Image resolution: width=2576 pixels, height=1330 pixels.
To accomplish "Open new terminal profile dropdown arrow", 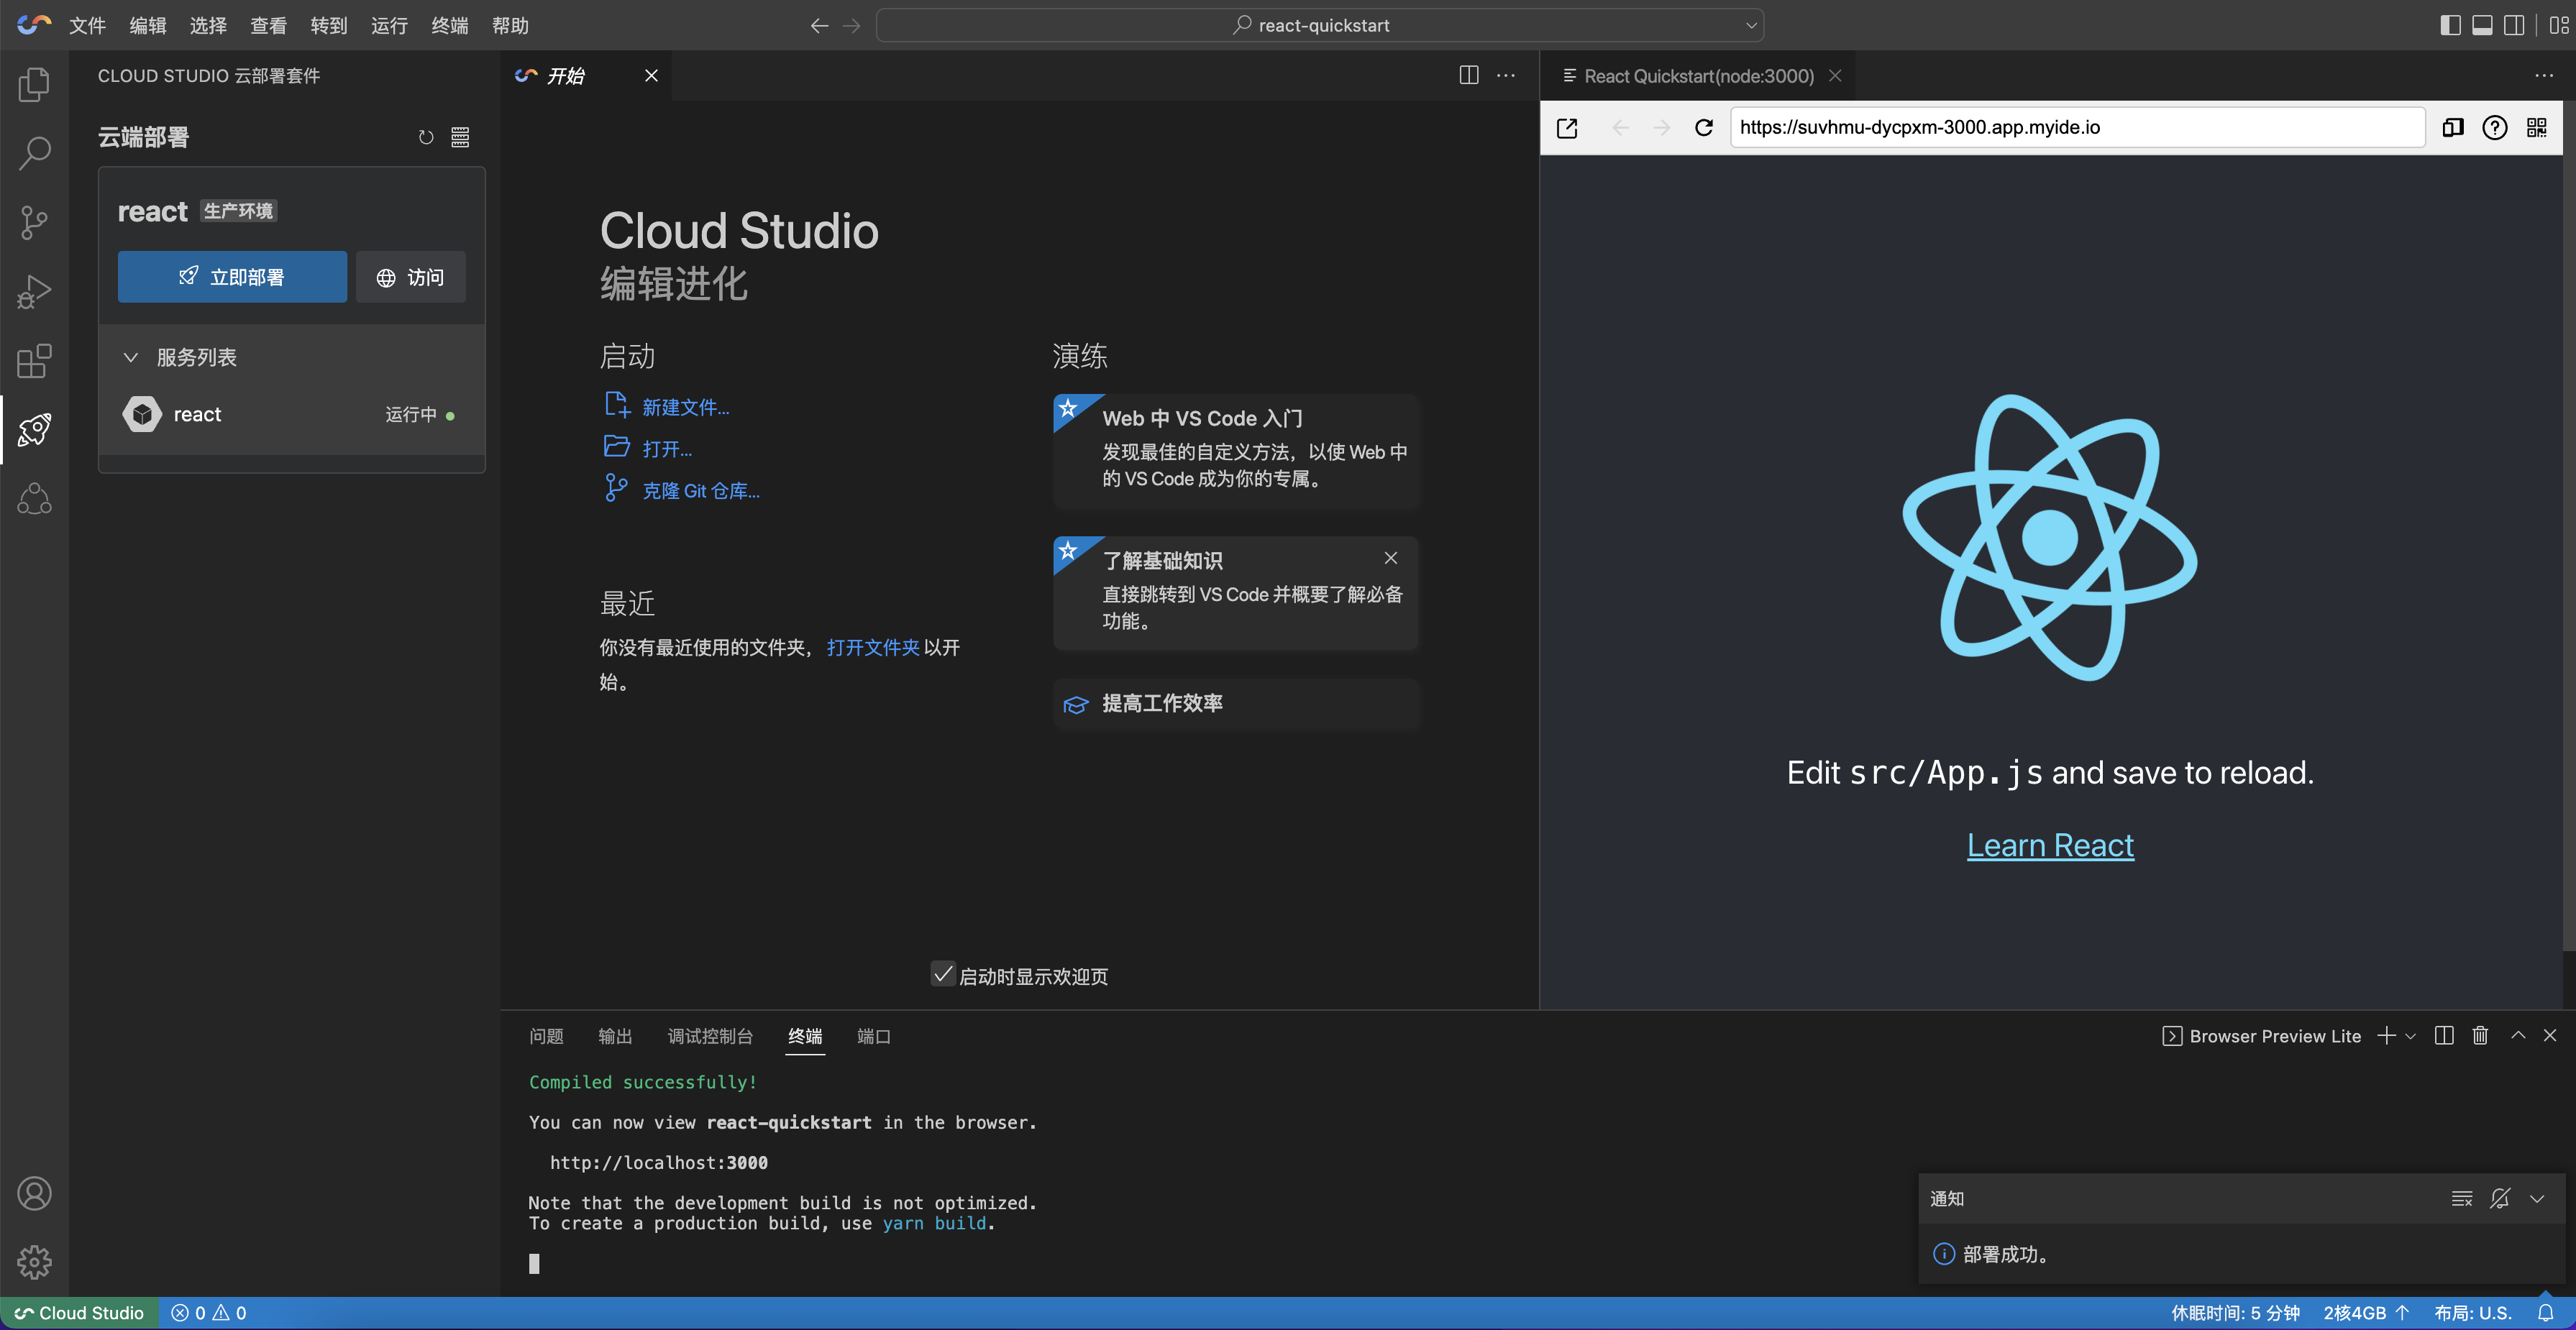I will [2411, 1036].
